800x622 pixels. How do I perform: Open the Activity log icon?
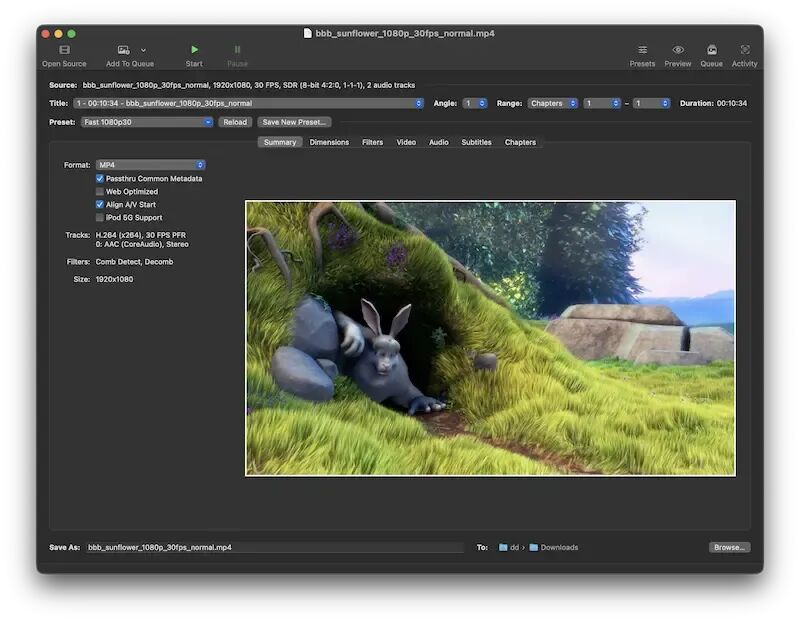click(745, 49)
